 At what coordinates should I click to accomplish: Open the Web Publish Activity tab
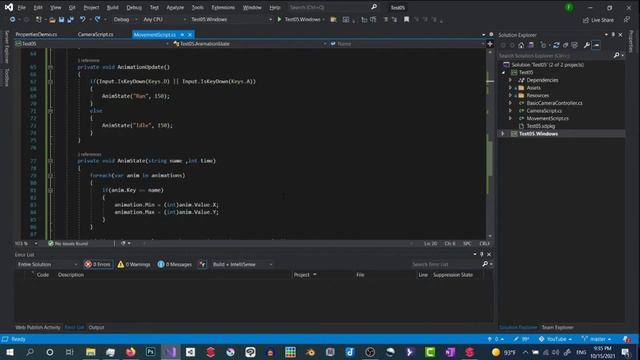click(38, 327)
